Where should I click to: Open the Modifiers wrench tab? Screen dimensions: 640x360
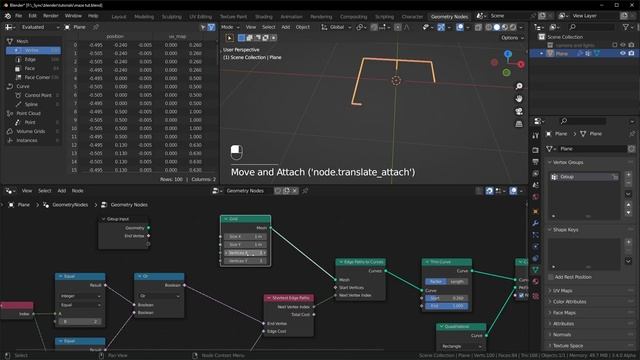(536, 223)
